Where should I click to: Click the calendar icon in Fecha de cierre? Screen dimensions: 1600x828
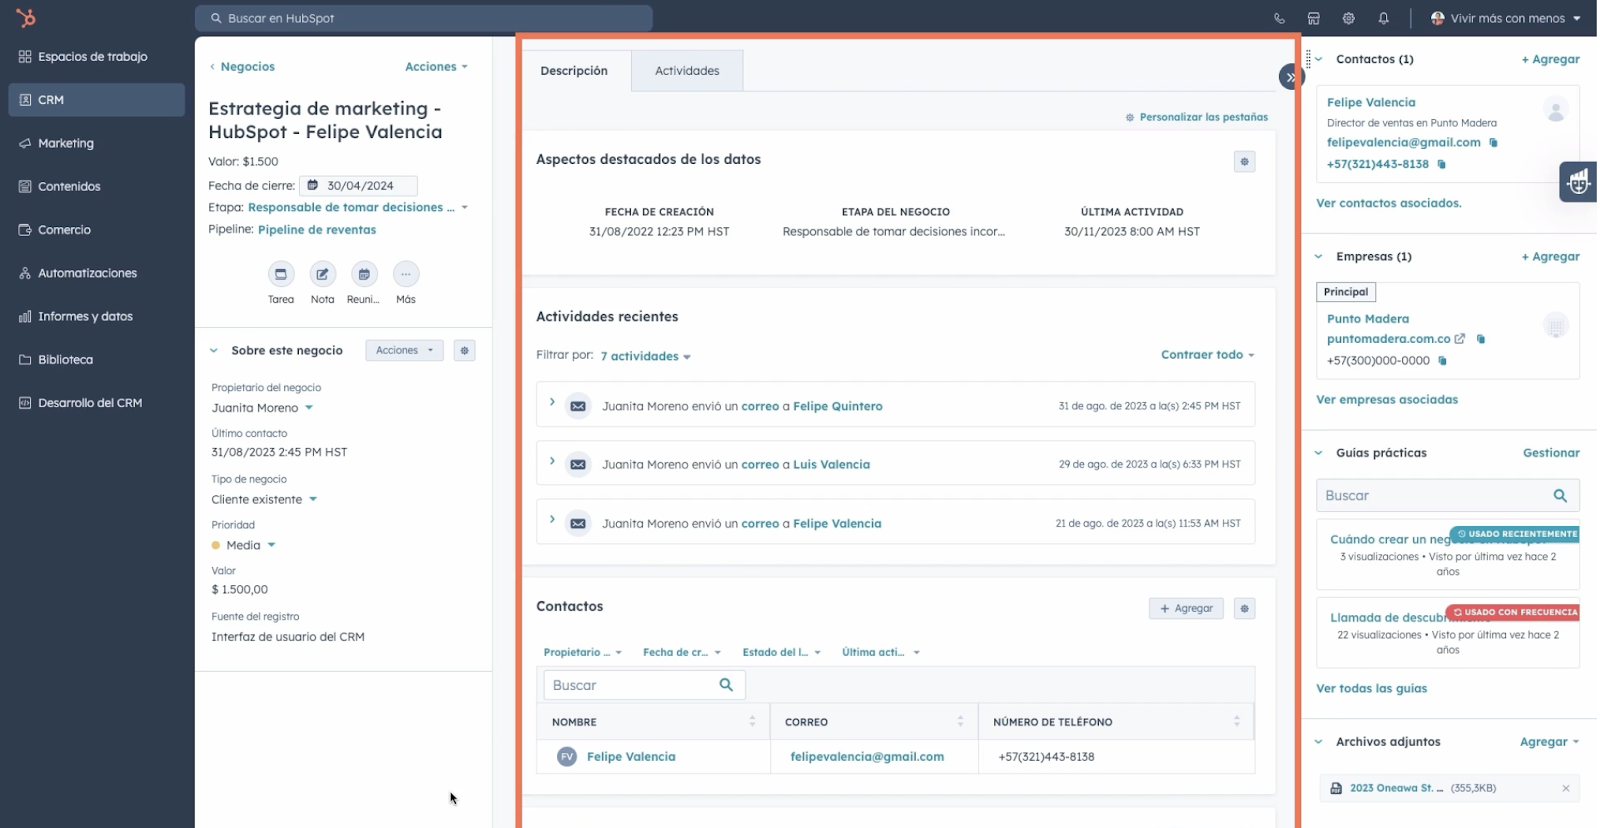coord(312,185)
